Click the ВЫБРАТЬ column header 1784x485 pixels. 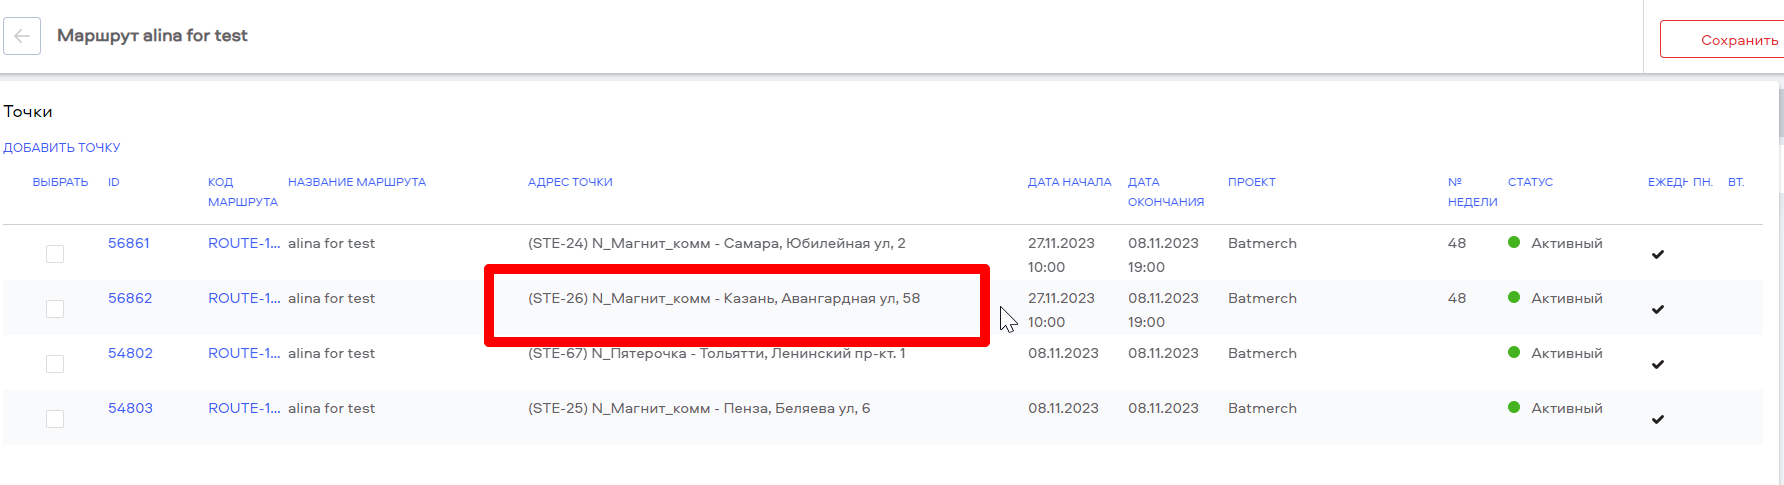[x=60, y=182]
